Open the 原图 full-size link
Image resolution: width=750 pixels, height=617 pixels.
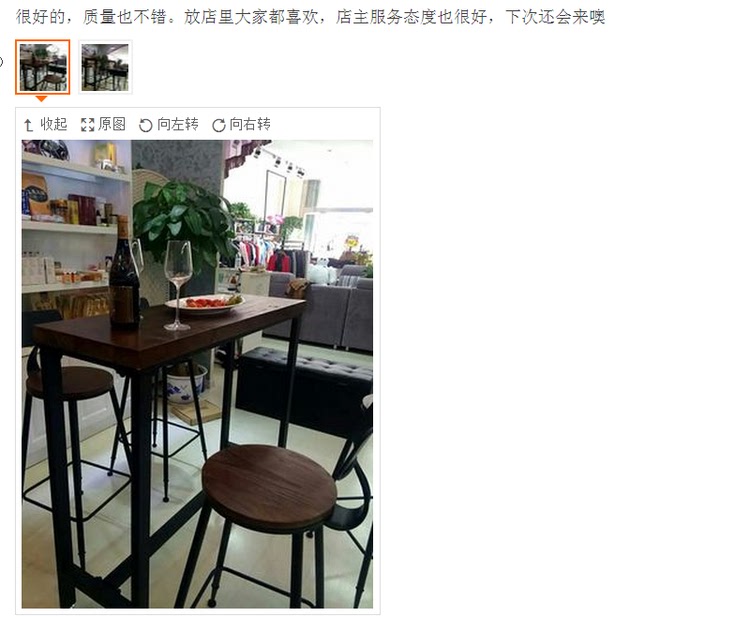click(112, 124)
